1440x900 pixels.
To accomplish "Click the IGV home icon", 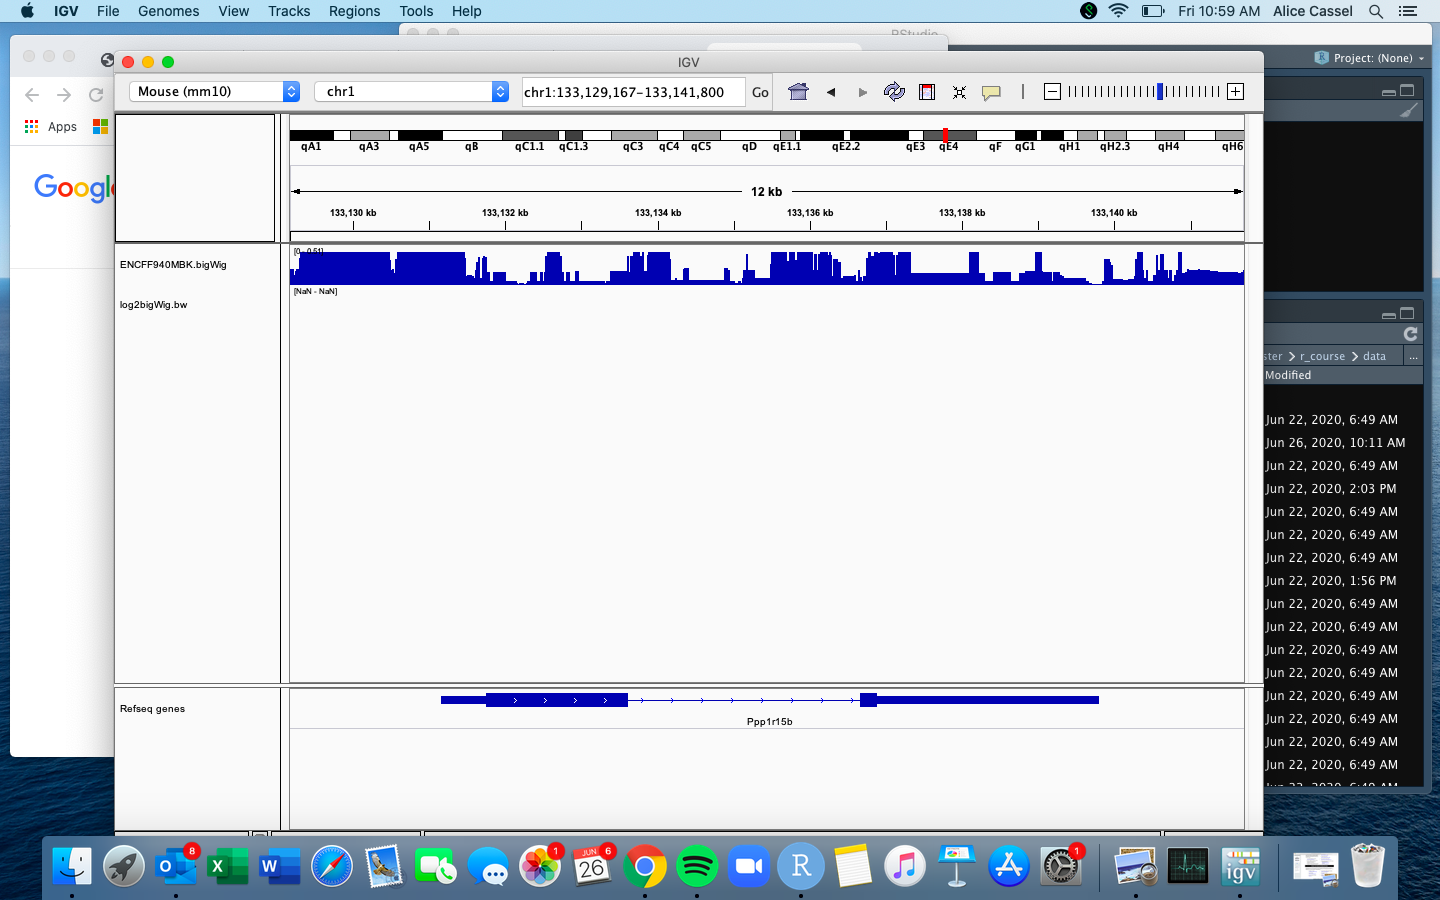I will coord(798,91).
